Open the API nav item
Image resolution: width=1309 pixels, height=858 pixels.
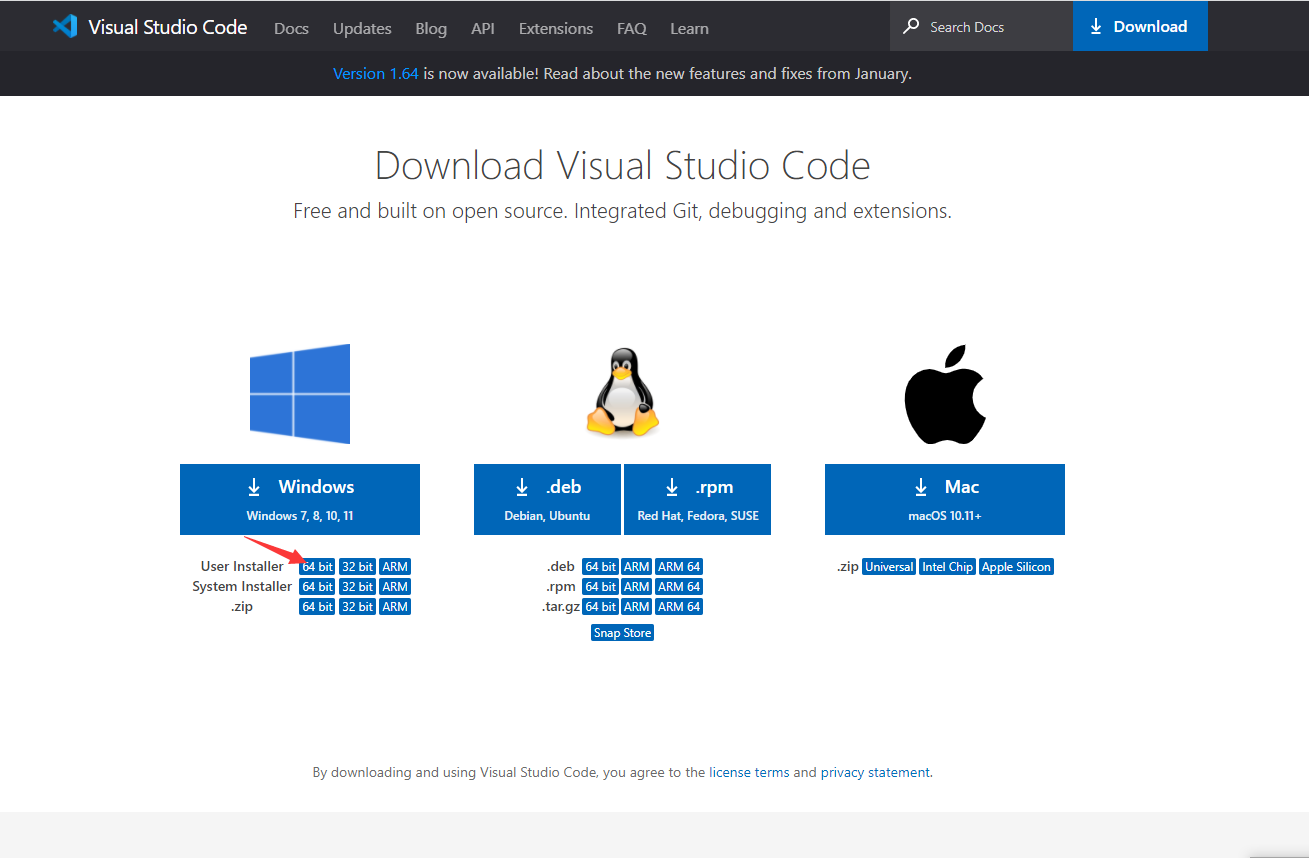click(x=483, y=28)
